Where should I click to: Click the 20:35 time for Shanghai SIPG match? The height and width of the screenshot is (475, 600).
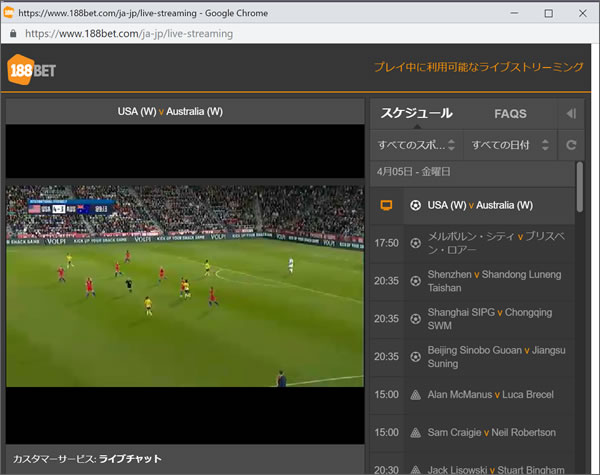click(386, 319)
